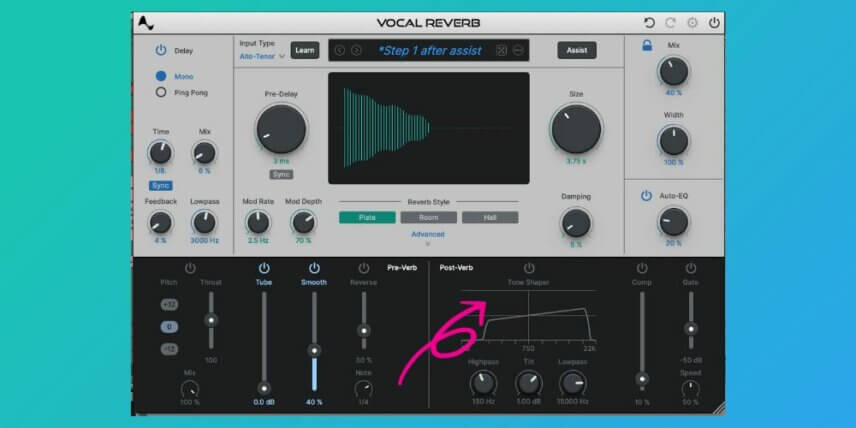Screen dimensions: 856x428
Task: Disable the Tube saturation power toggle
Action: [264, 268]
